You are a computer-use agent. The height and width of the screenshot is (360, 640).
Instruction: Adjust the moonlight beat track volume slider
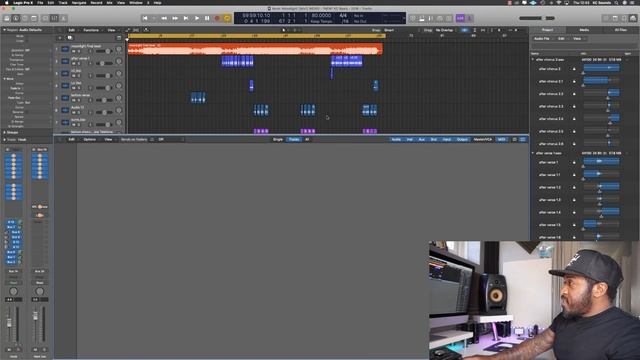[103, 51]
